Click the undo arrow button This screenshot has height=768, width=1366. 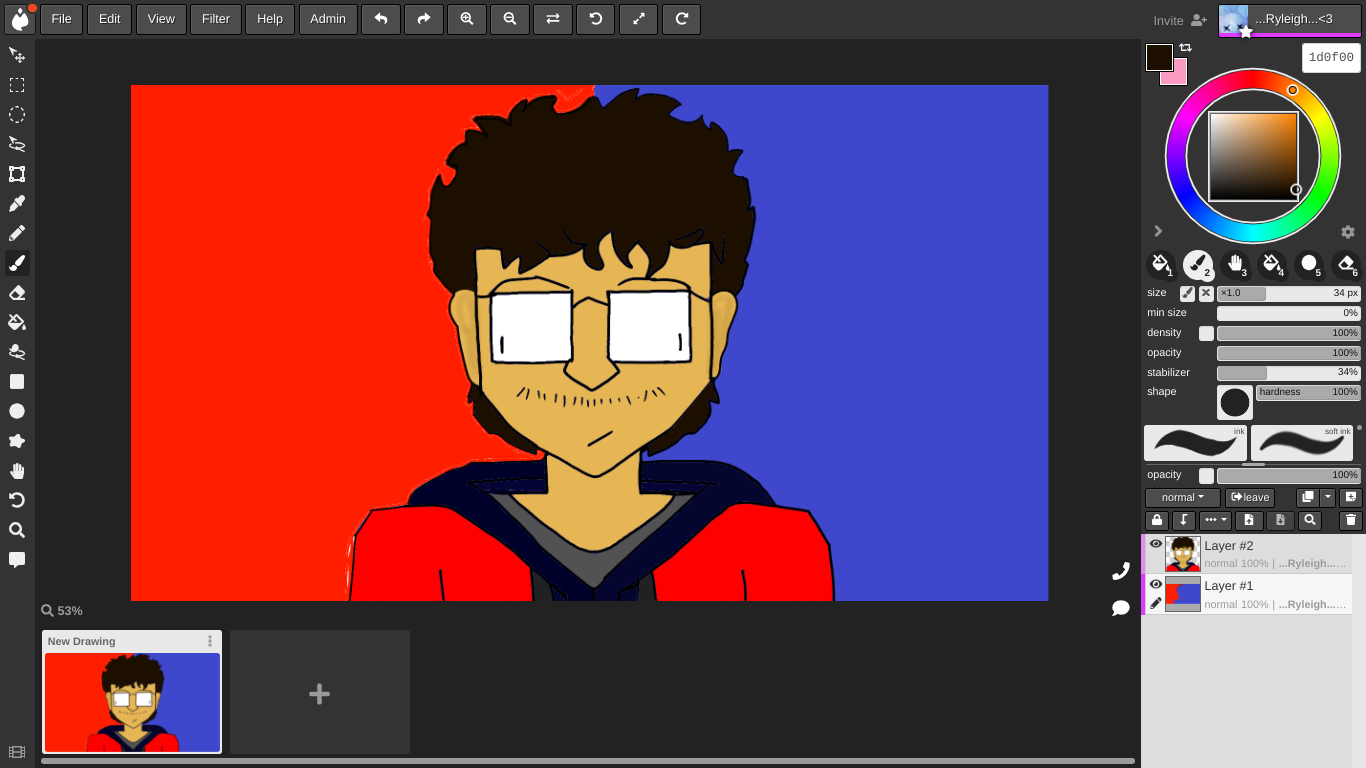pos(381,19)
